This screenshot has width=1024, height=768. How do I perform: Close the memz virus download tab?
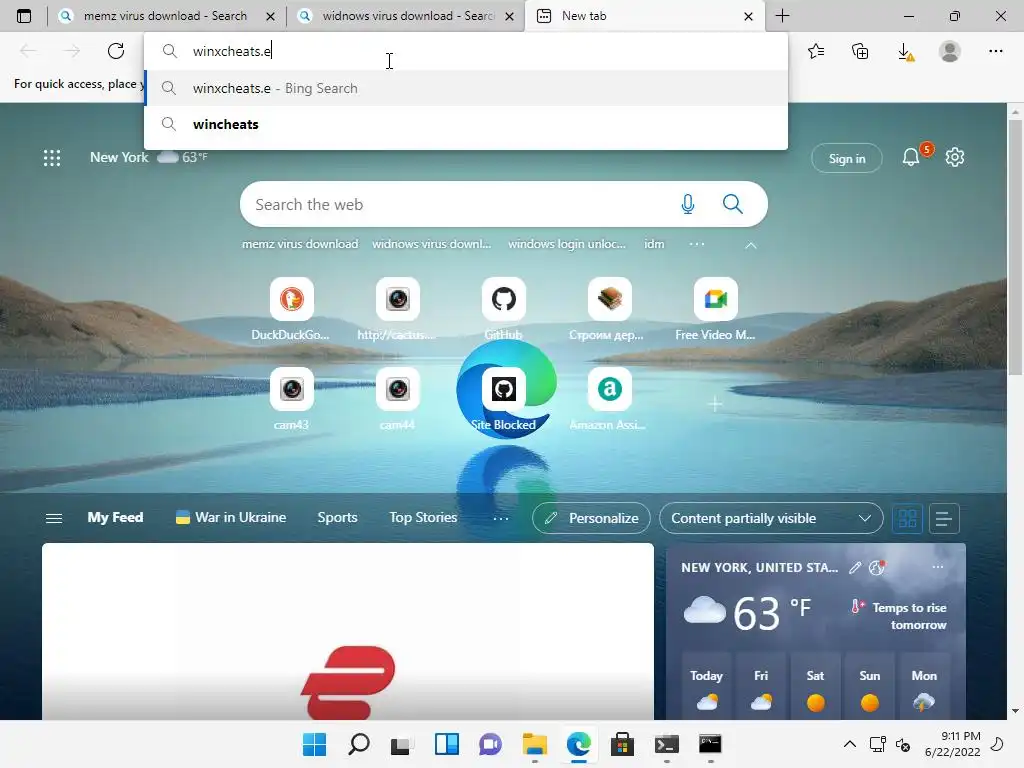coord(270,16)
